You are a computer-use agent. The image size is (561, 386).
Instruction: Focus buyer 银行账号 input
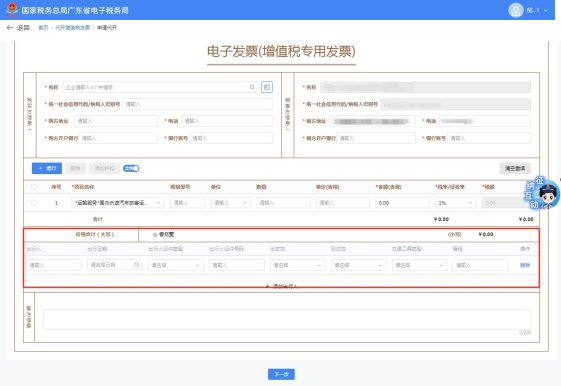click(x=231, y=138)
